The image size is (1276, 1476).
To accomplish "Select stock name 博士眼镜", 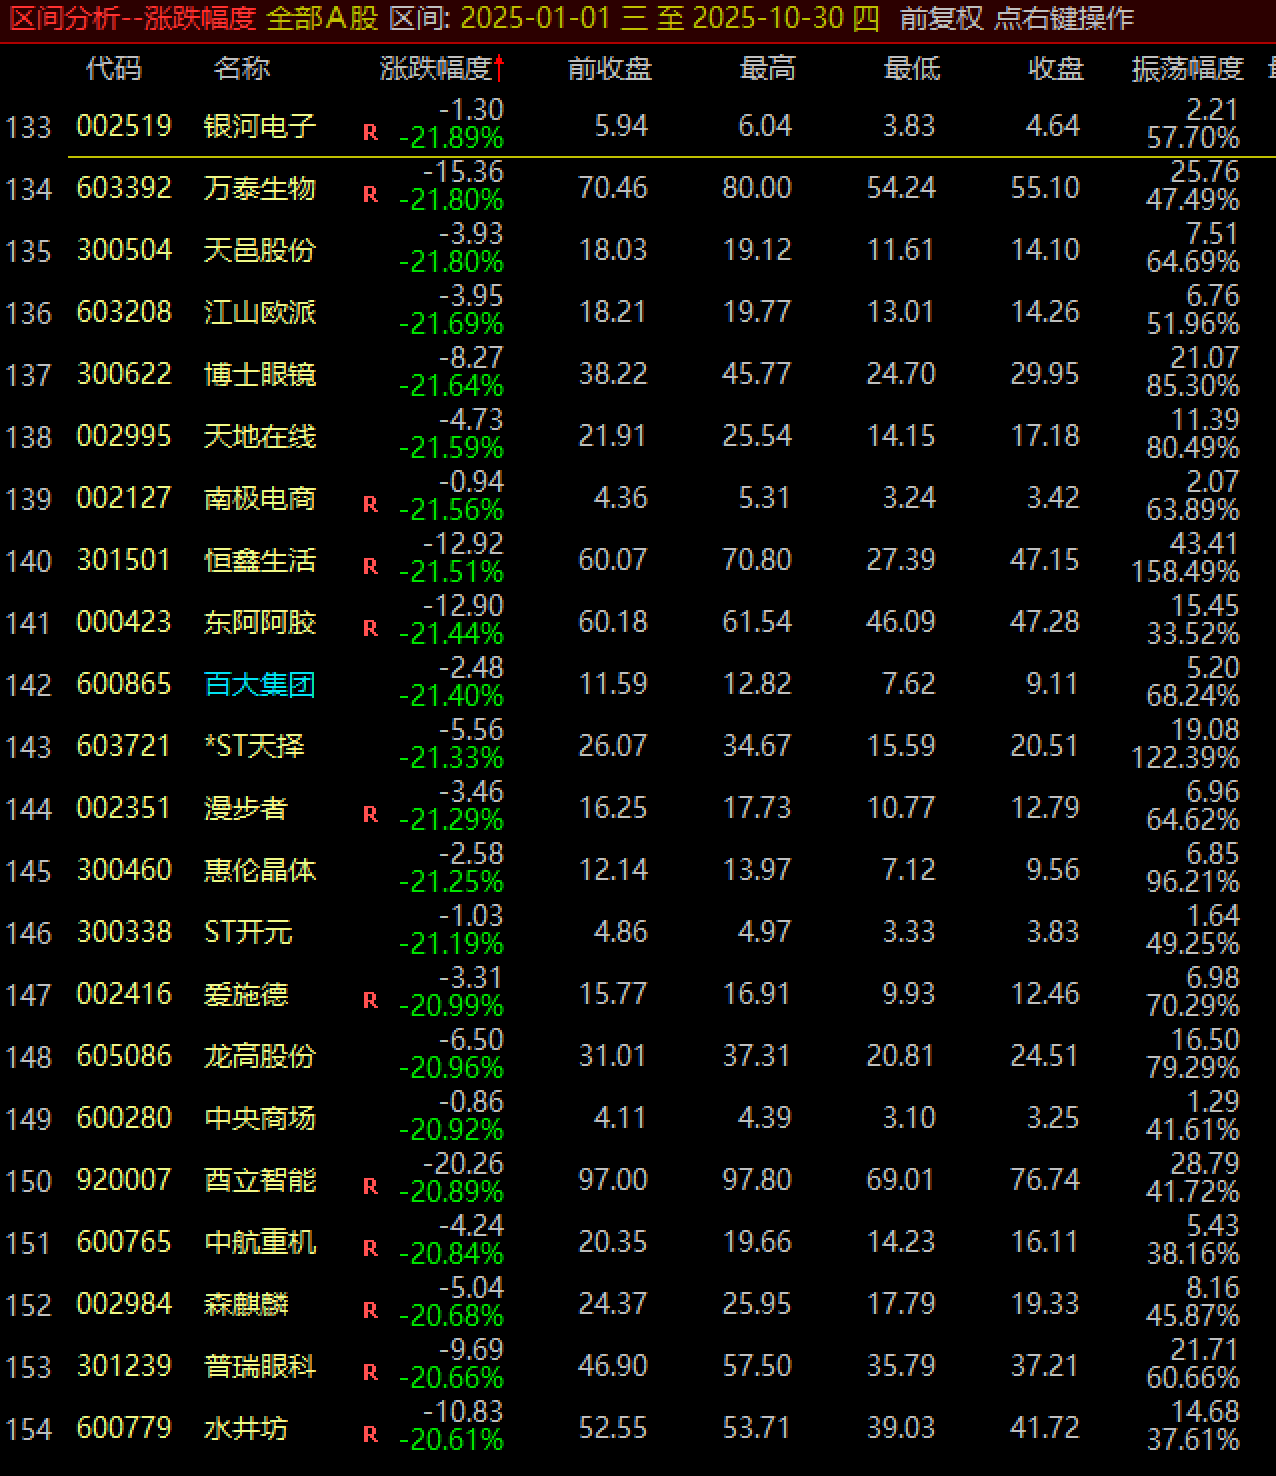I will (x=260, y=374).
